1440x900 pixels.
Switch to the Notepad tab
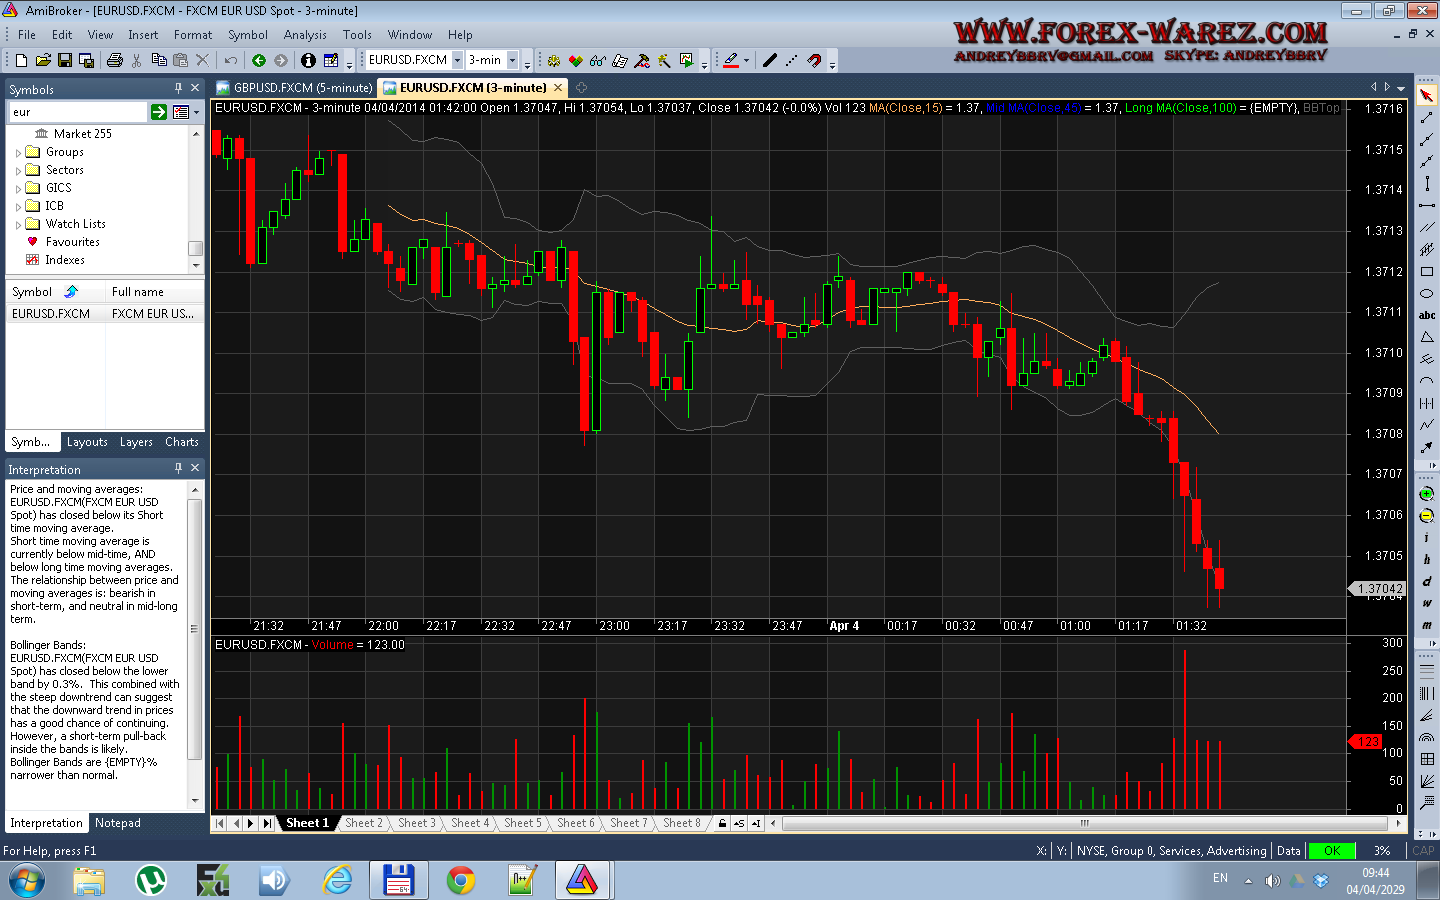(x=118, y=823)
